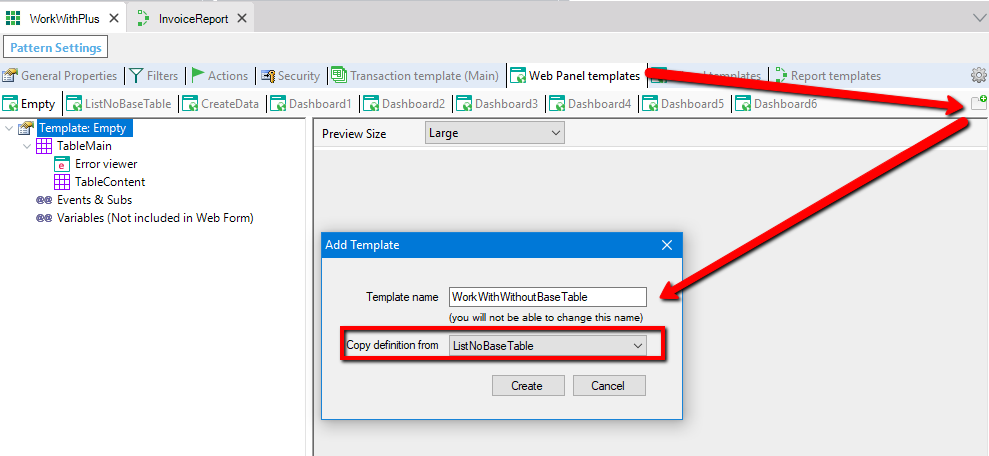Select Events & Subs tree item

coord(94,200)
